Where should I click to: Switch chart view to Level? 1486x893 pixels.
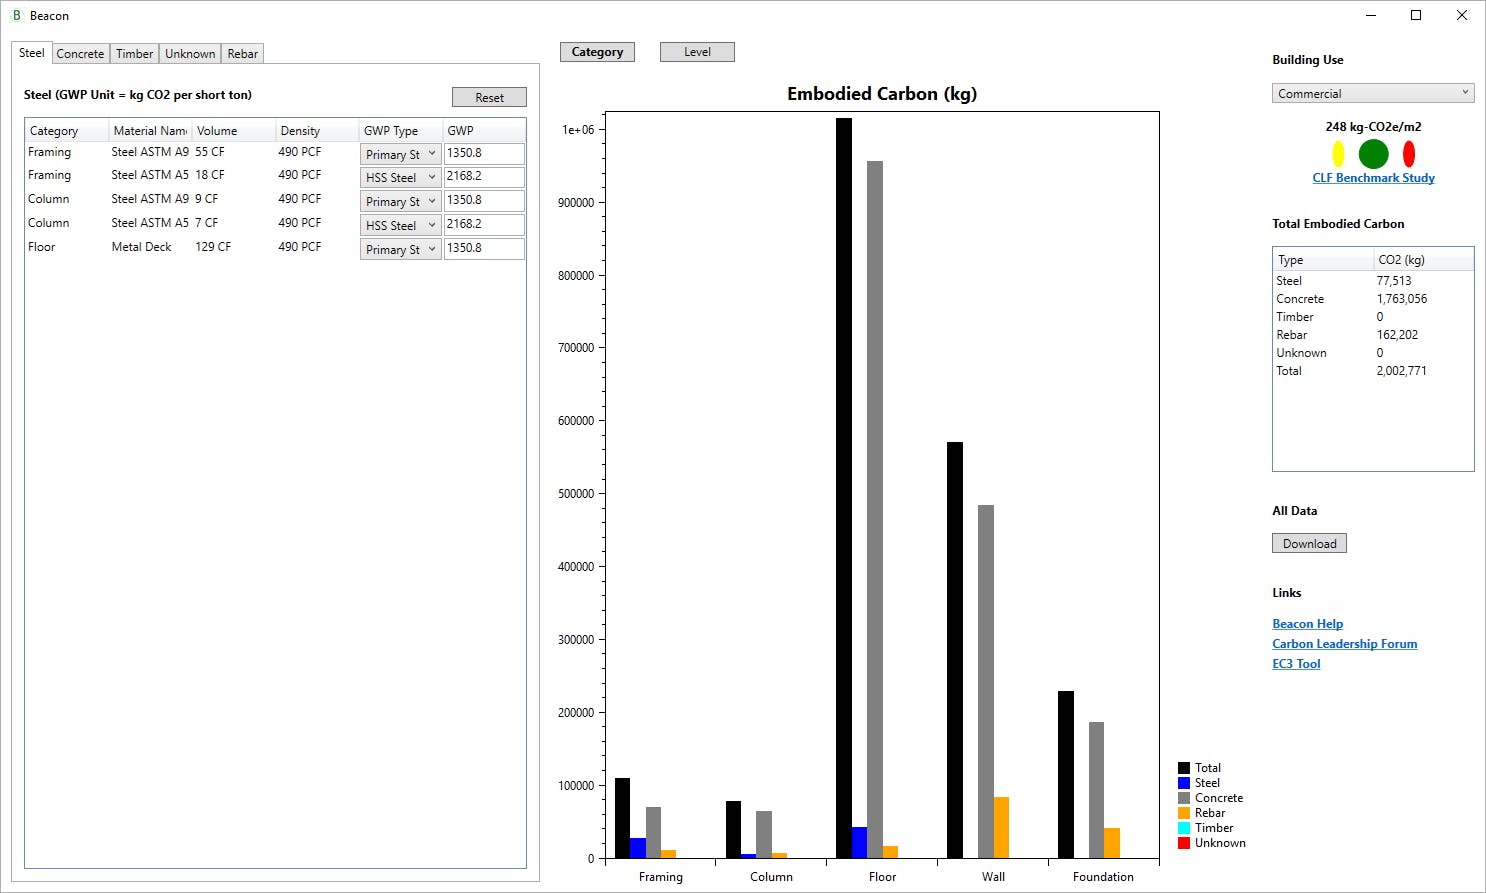[x=696, y=51]
